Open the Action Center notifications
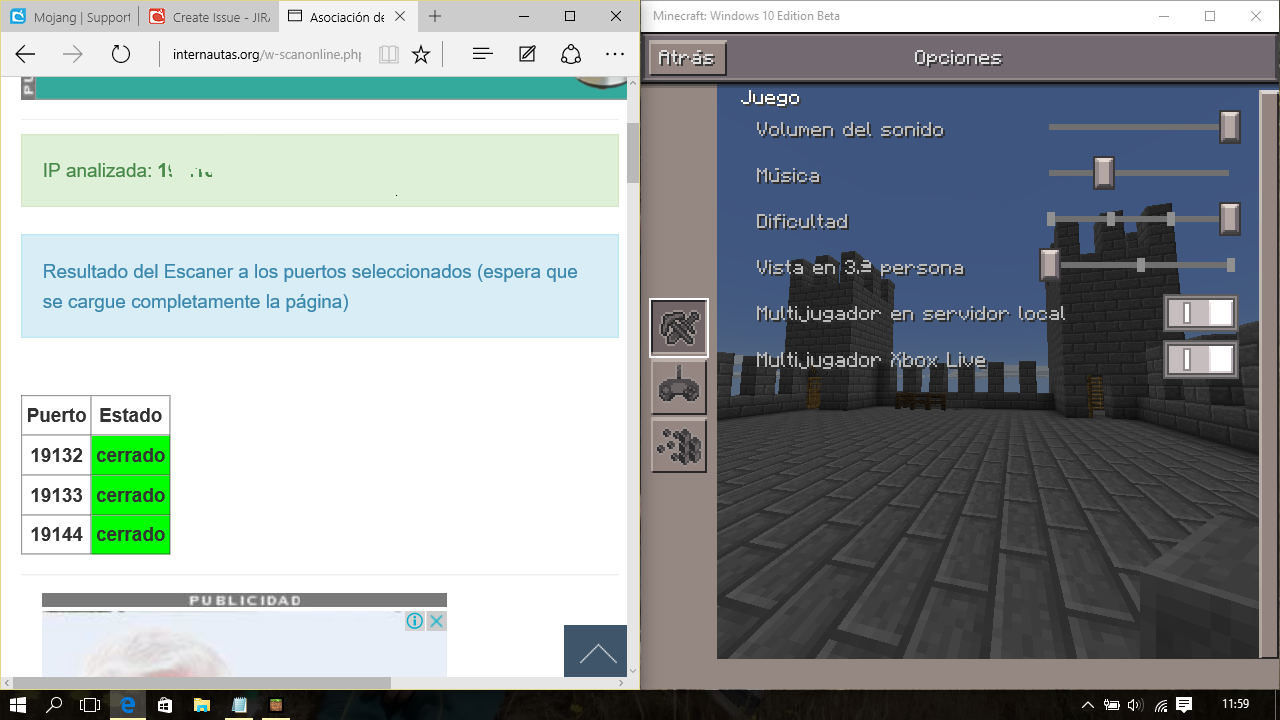 point(1184,705)
